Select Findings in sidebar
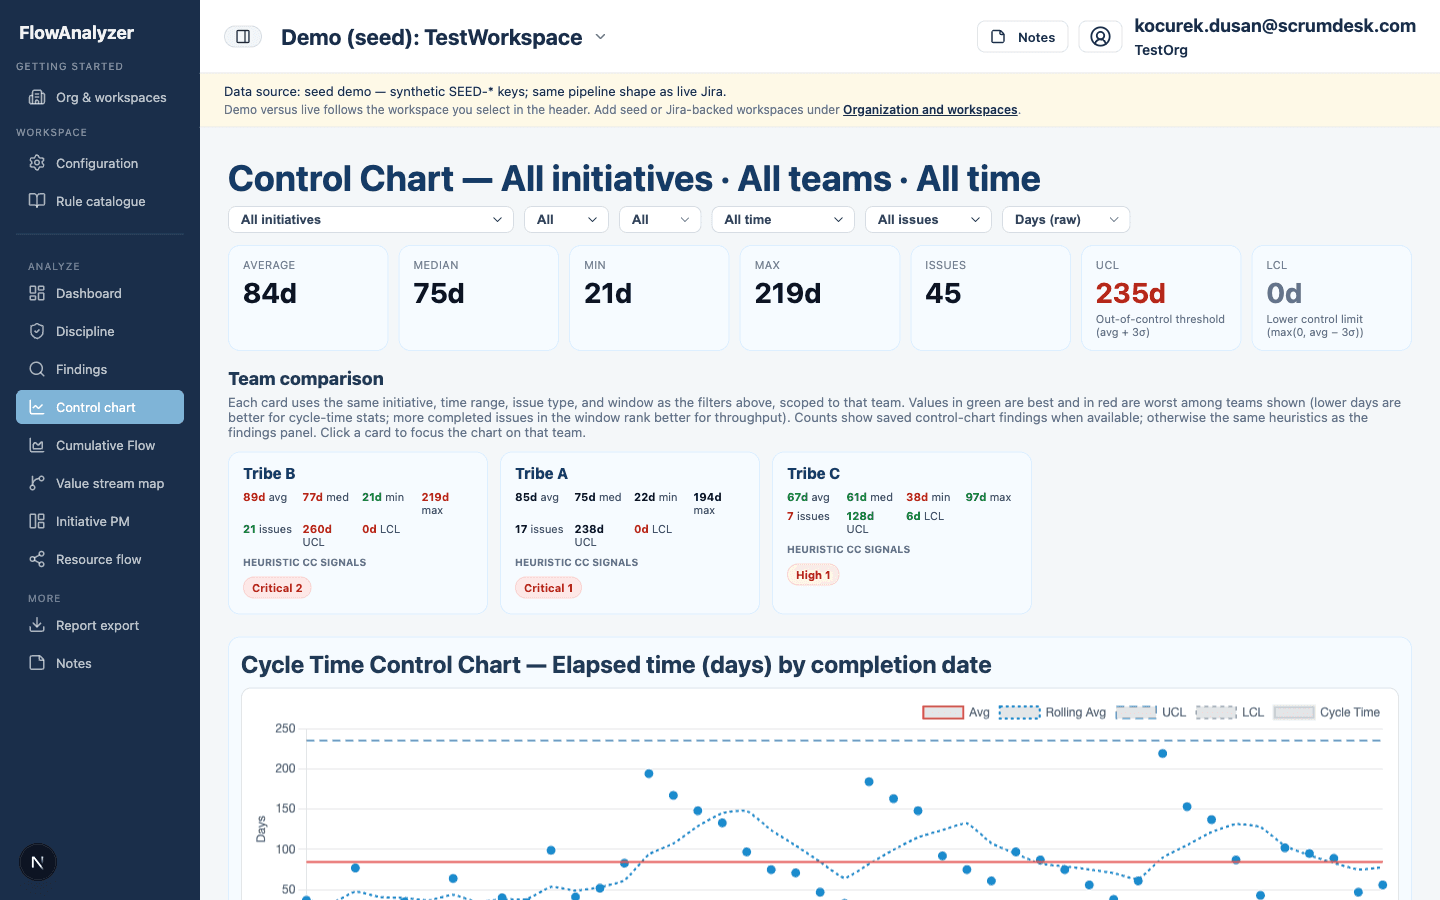Viewport: 1440px width, 900px height. [100, 369]
